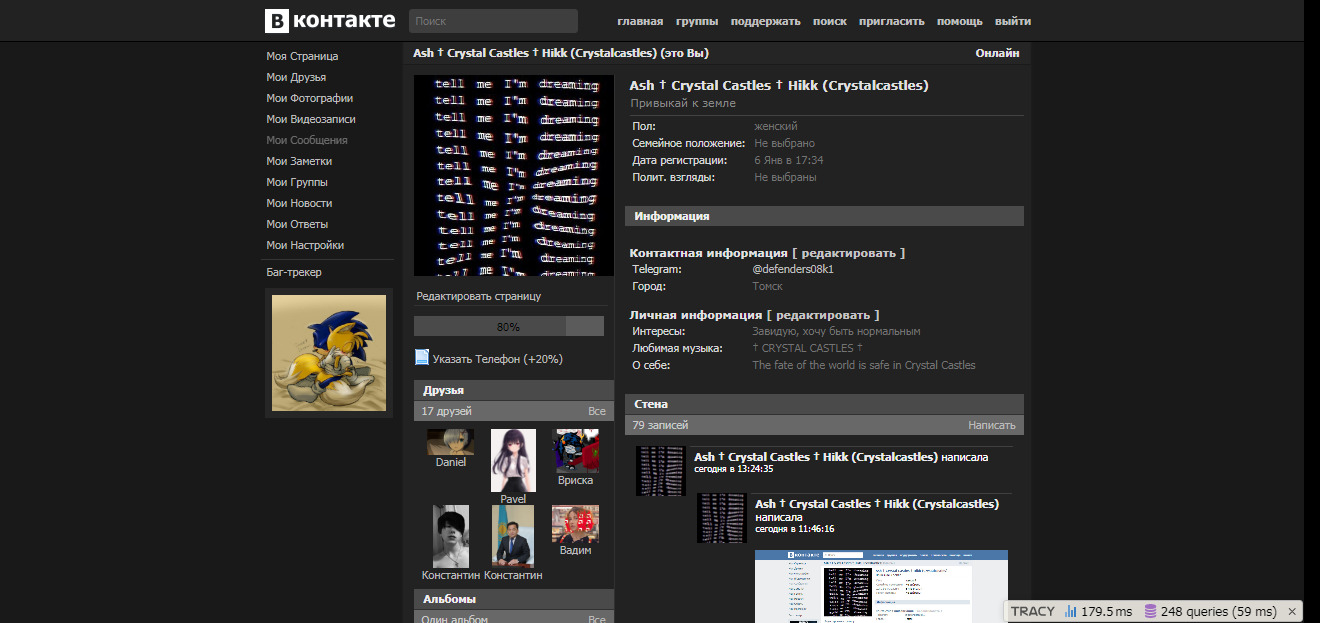Click the Sonic and Tails sidebar image
The image size is (1320, 623).
point(329,353)
